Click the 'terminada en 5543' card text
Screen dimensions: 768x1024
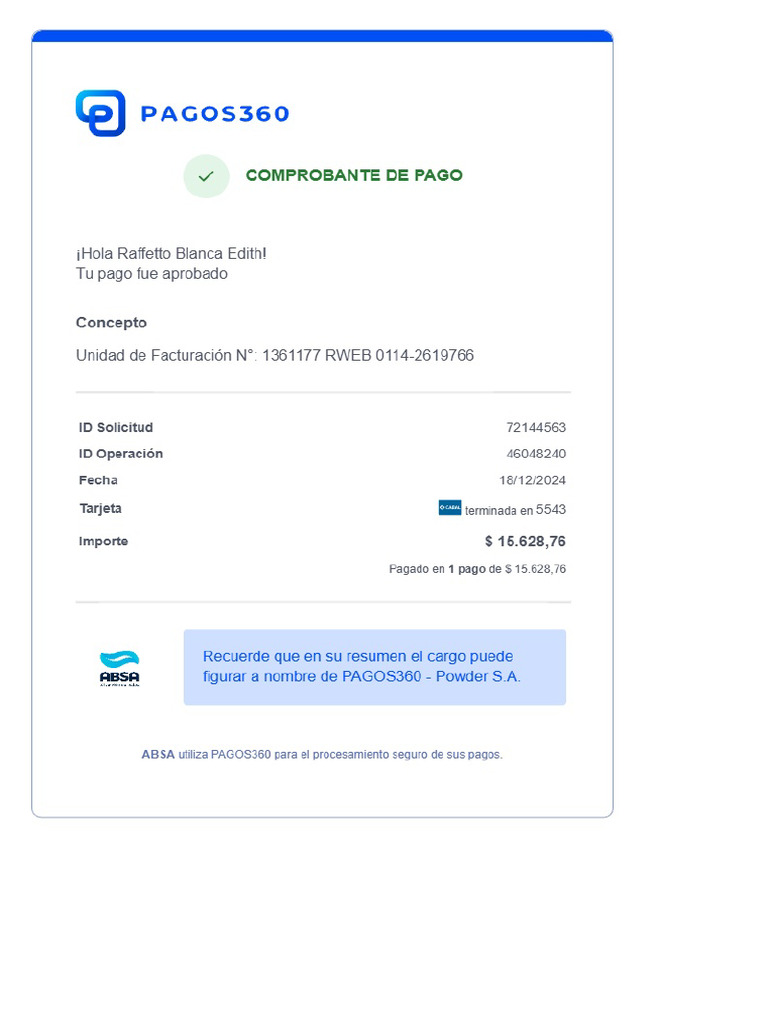pos(515,510)
